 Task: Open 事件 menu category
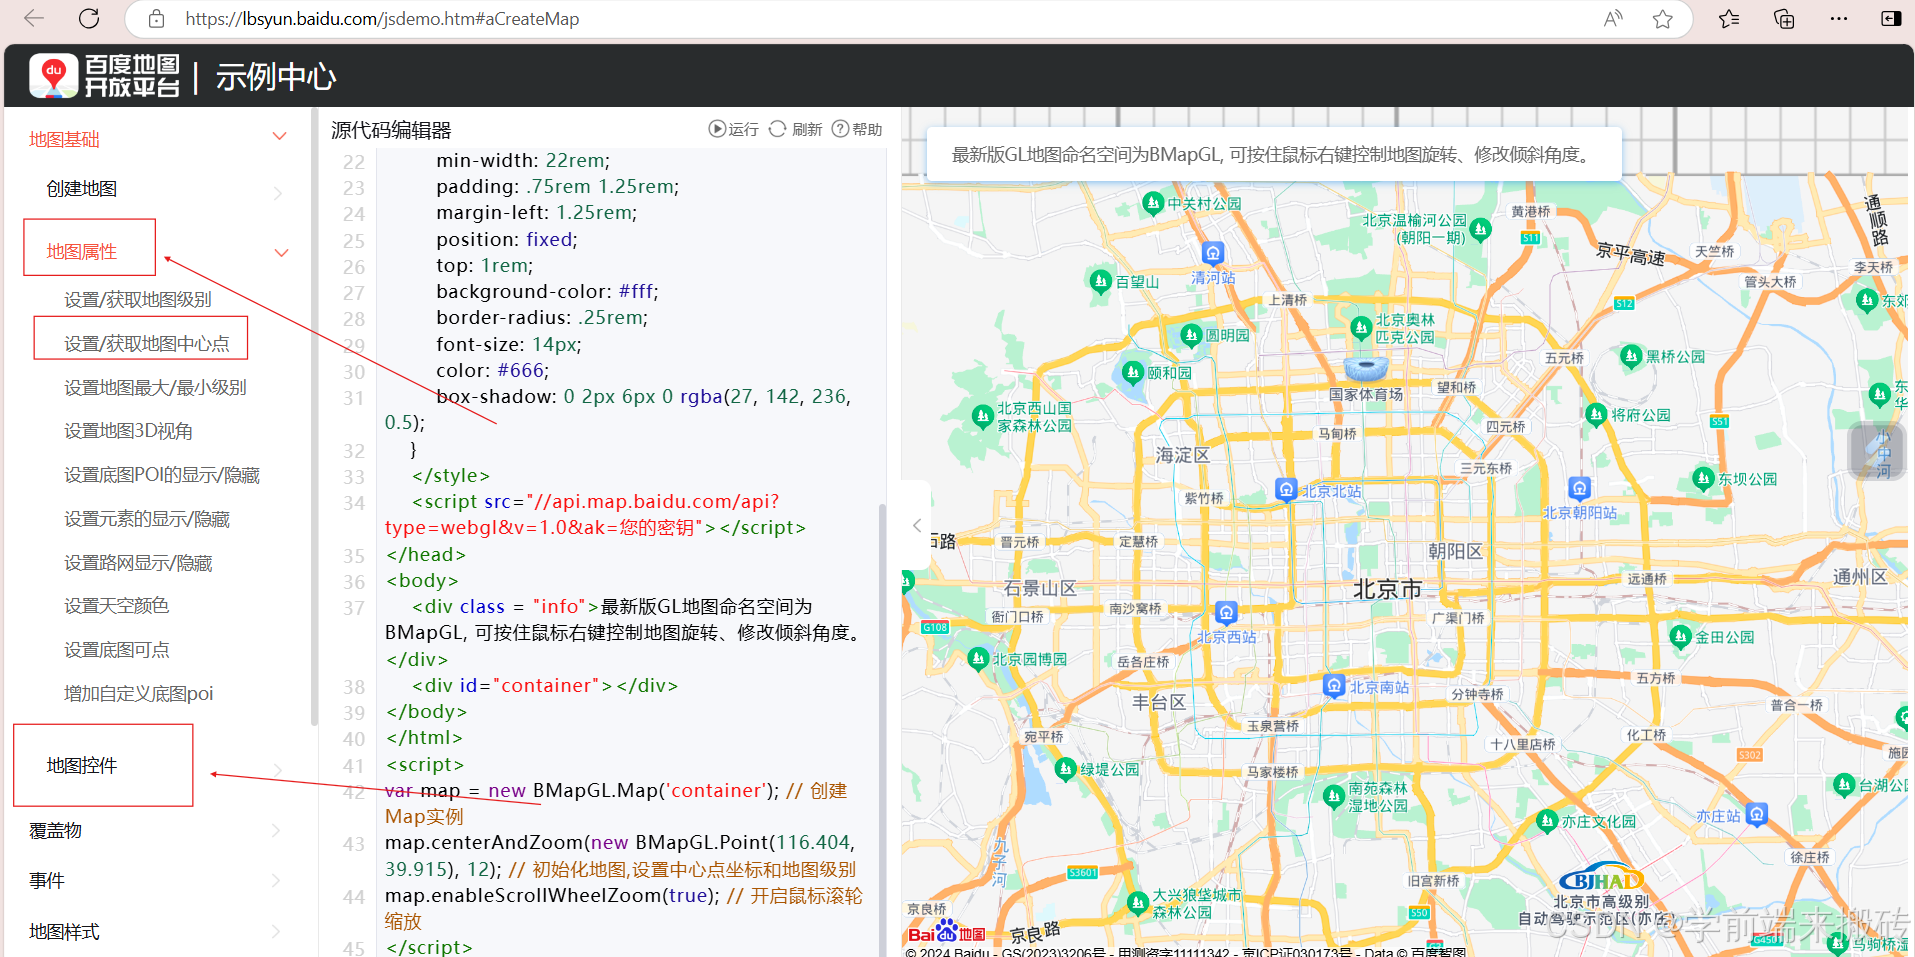[x=47, y=880]
